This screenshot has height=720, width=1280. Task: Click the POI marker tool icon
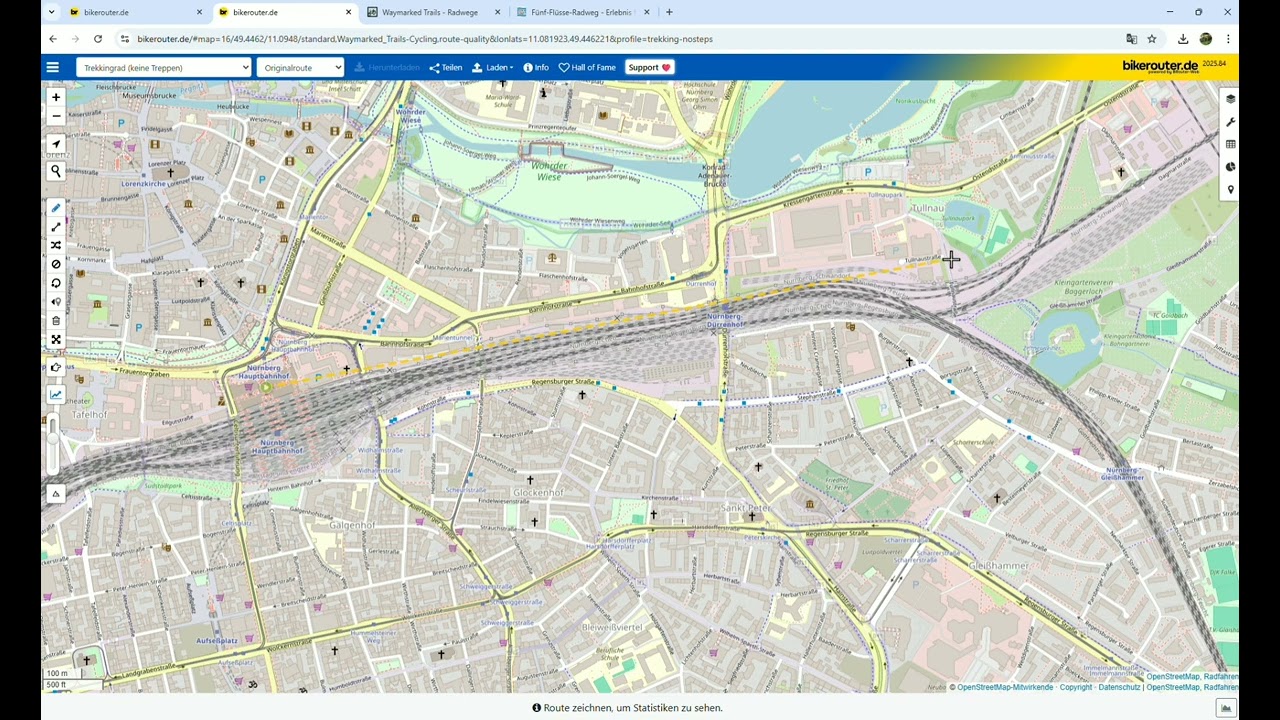56,302
